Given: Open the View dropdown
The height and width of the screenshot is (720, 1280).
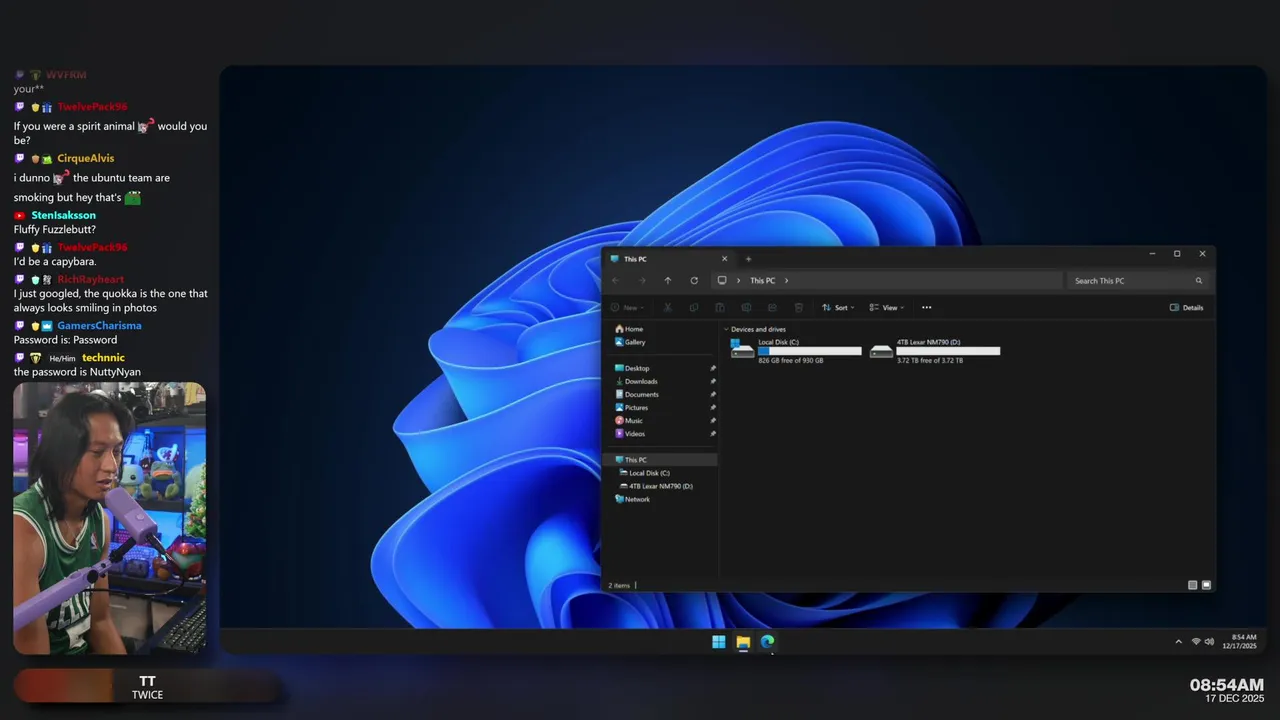Looking at the screenshot, I should (x=886, y=308).
